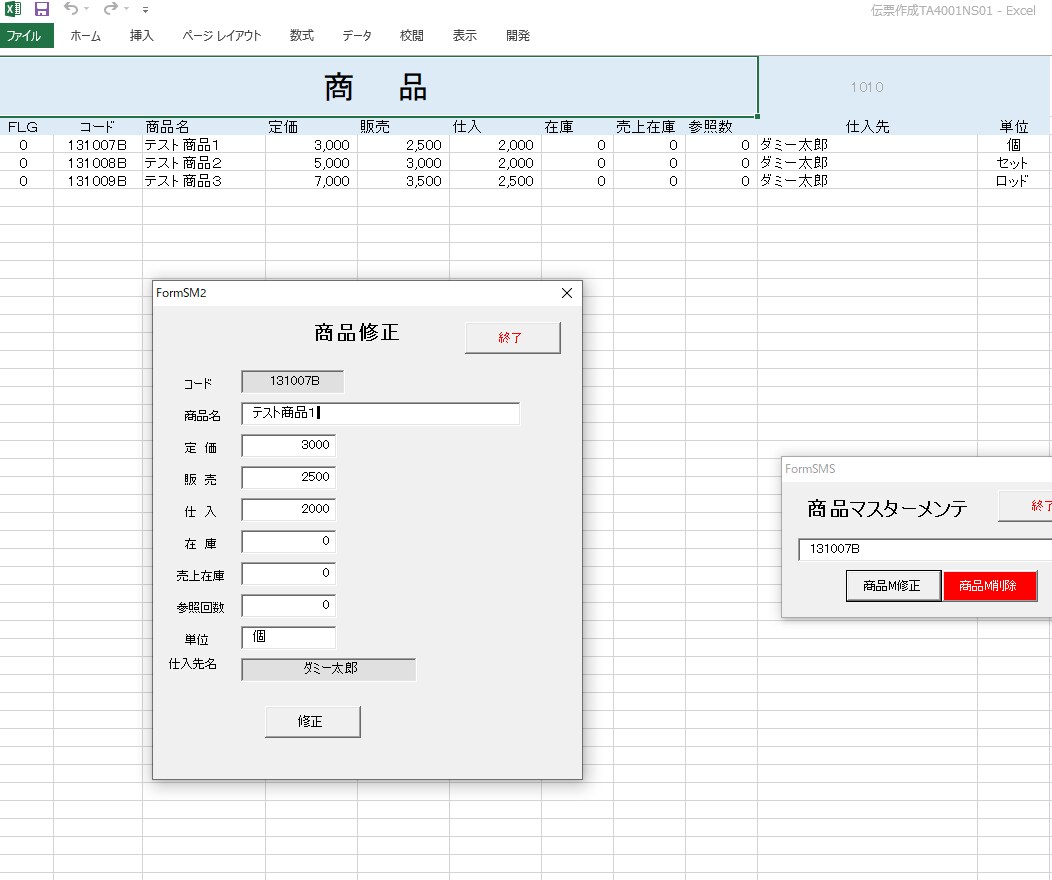Image resolution: width=1052 pixels, height=880 pixels.
Task: Click the 在庫 input field
Action: click(x=288, y=542)
